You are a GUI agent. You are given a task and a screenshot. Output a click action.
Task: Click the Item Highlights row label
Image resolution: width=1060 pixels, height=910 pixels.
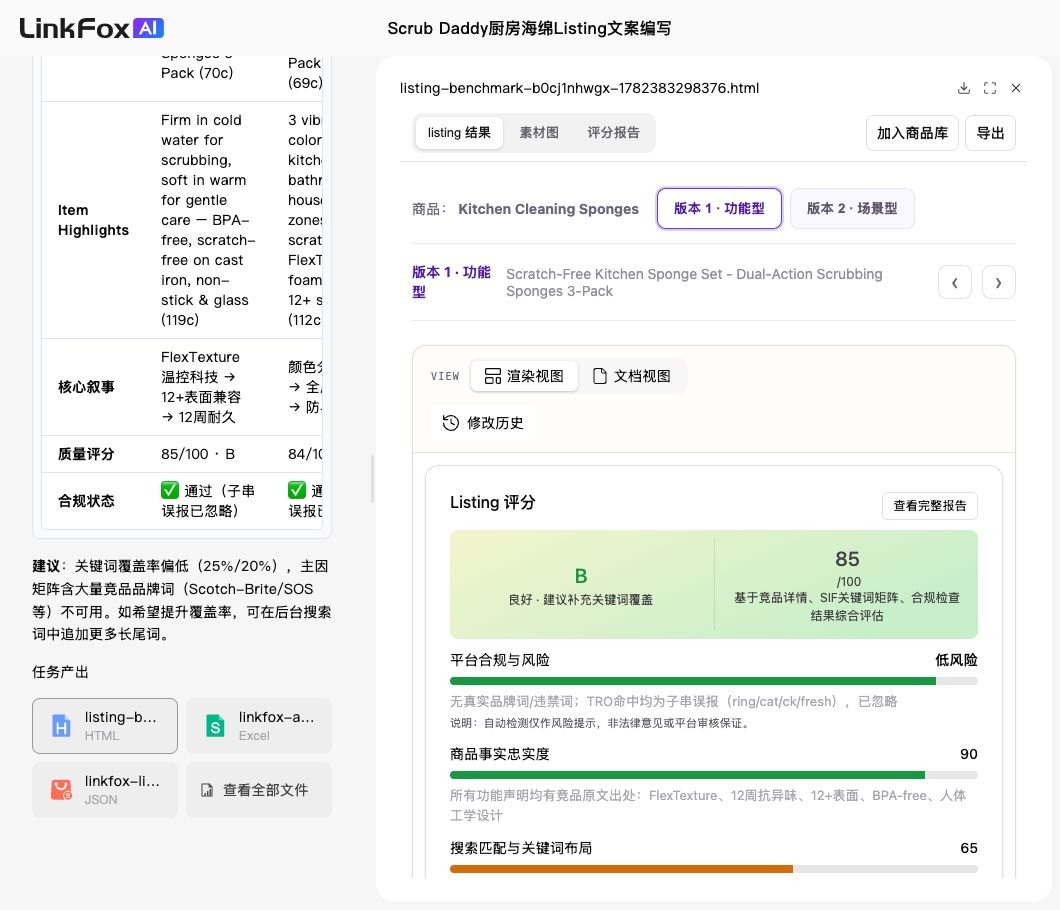(x=93, y=220)
